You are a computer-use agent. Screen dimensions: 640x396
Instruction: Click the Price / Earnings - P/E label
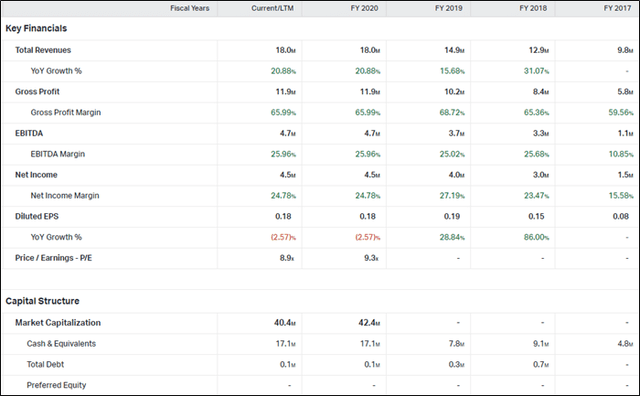(x=53, y=258)
